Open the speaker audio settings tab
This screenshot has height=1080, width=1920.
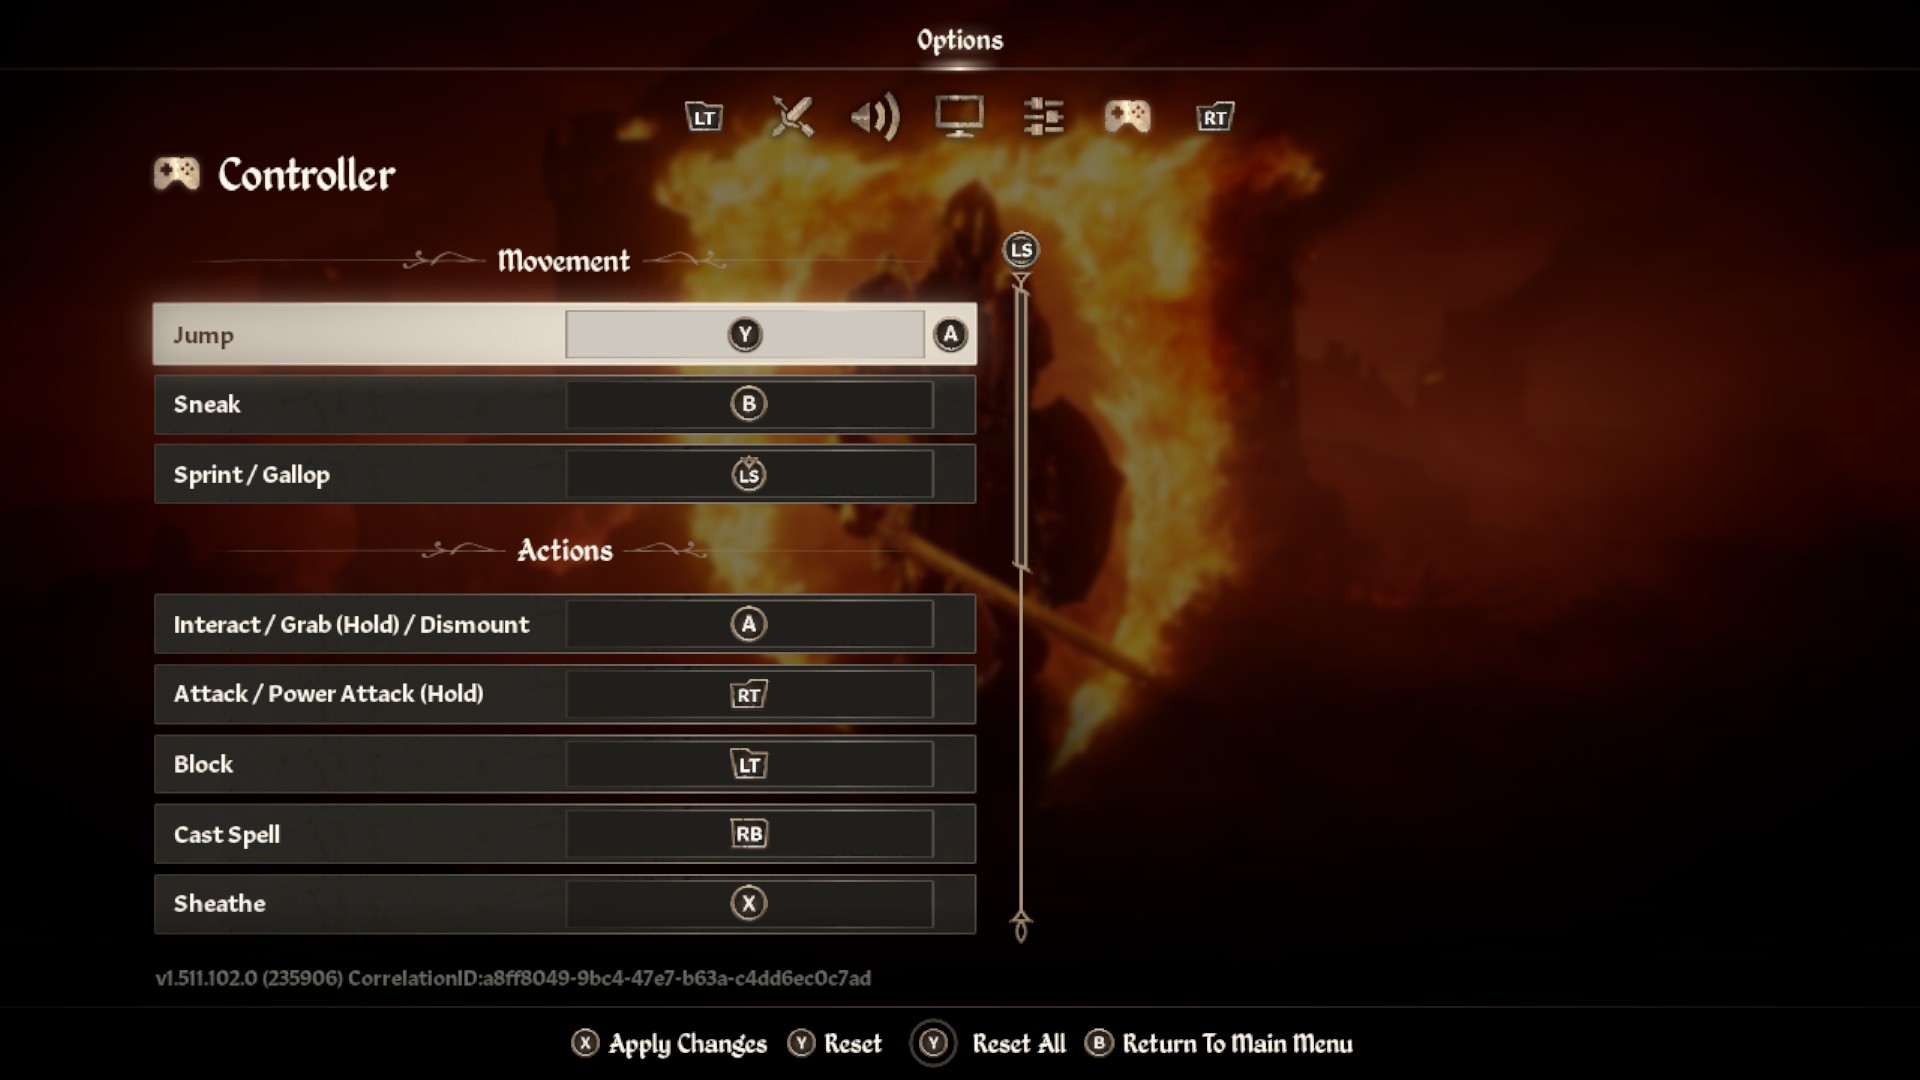point(875,117)
